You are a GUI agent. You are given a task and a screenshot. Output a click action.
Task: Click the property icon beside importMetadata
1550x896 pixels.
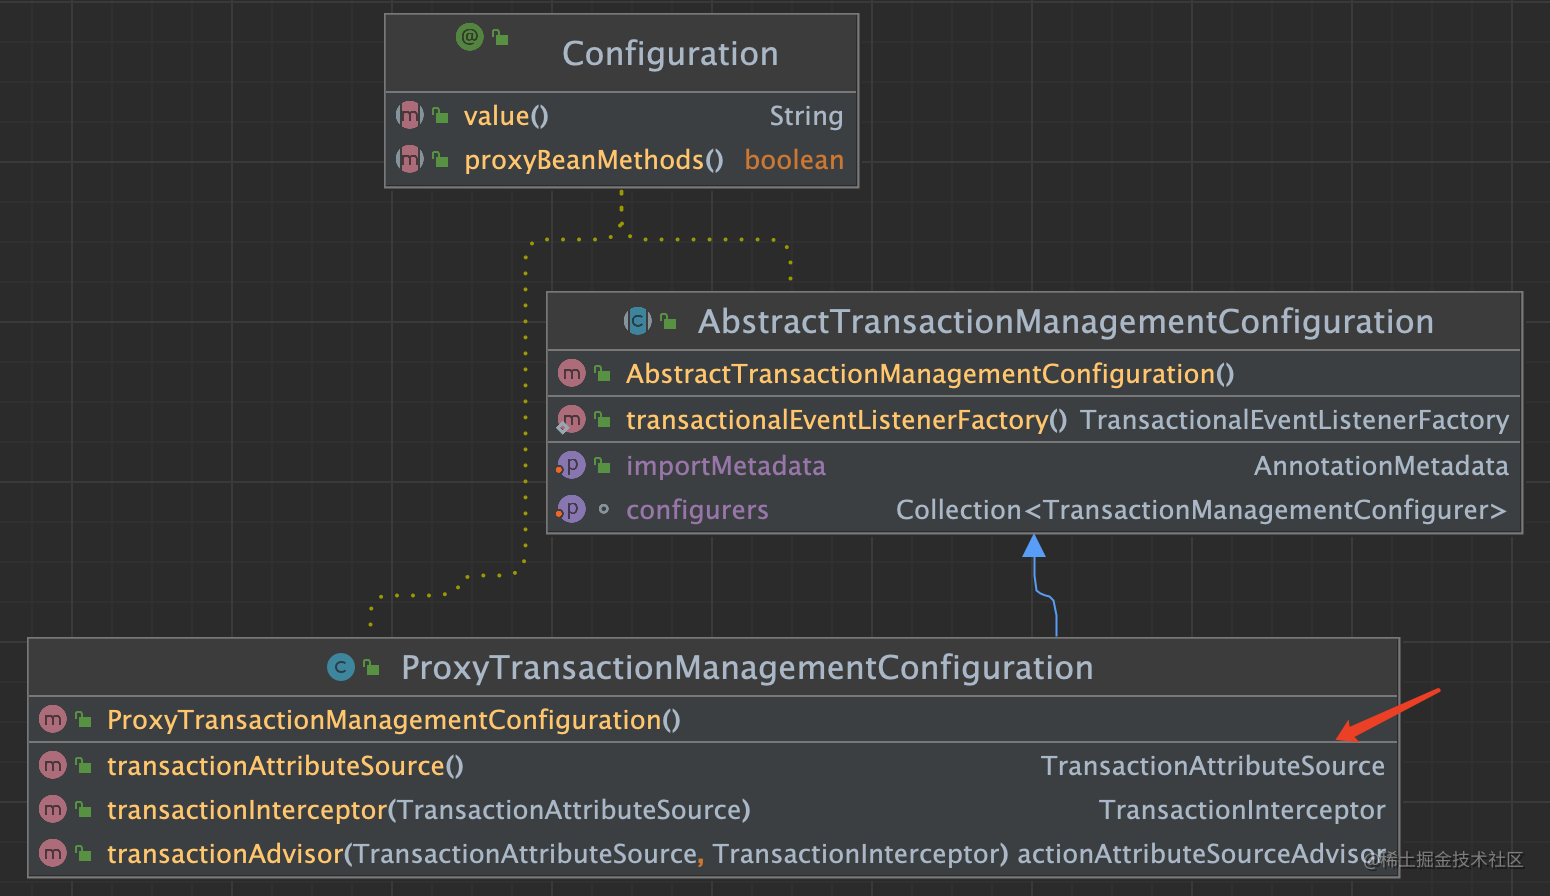571,466
